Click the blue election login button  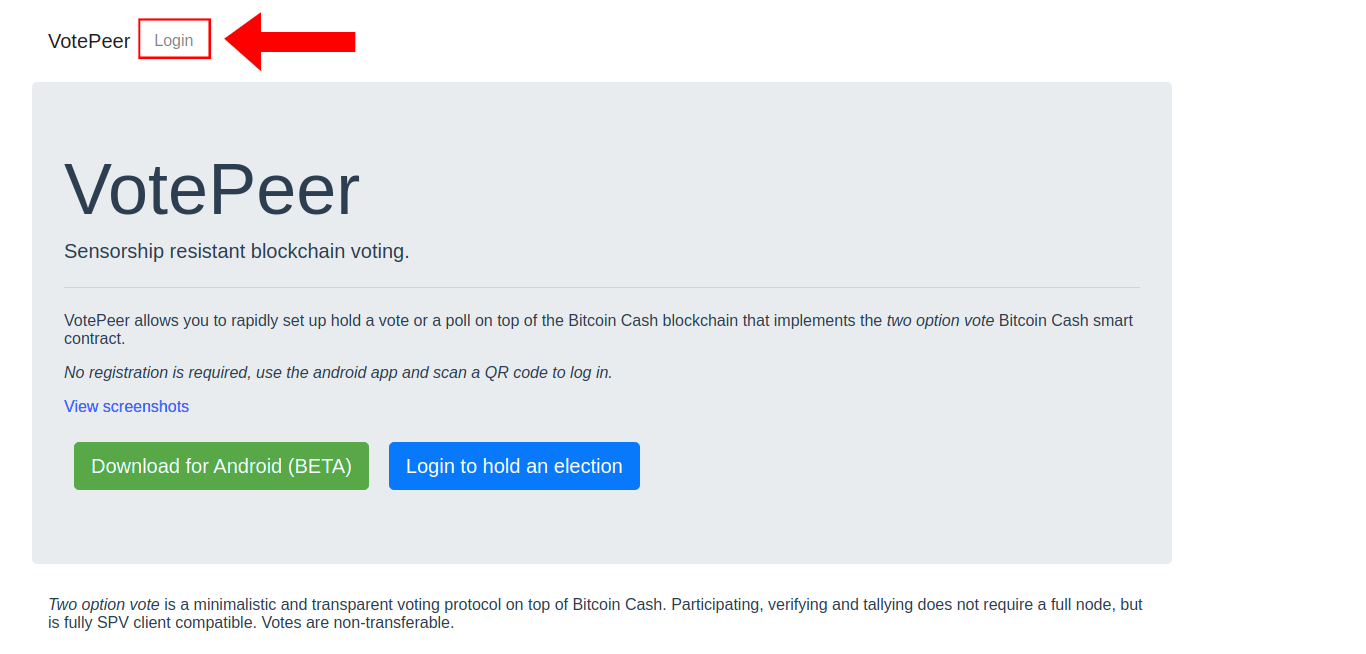[514, 465]
